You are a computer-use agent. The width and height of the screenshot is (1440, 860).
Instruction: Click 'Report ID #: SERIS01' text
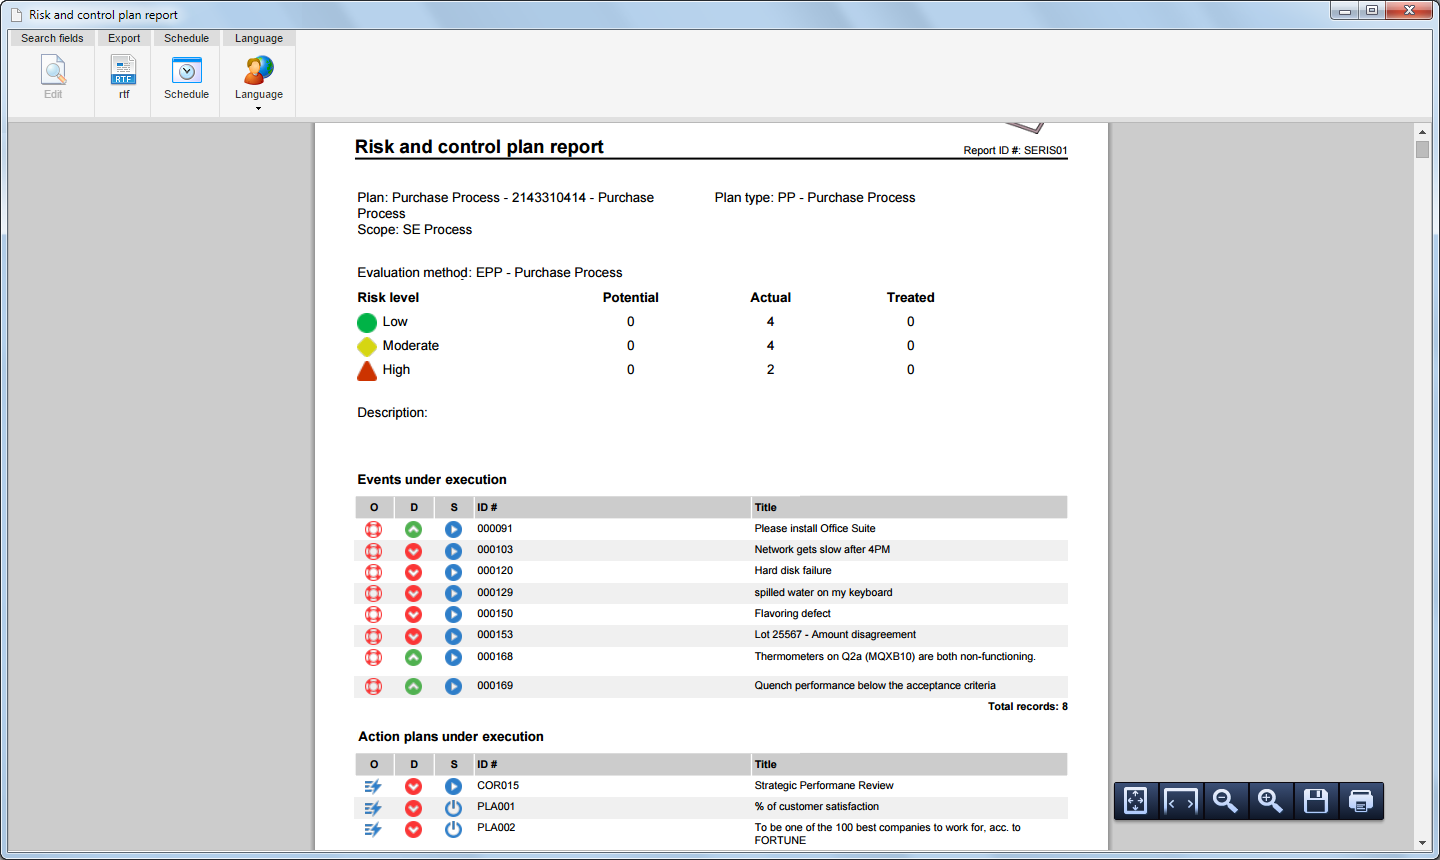pyautogui.click(x=1015, y=151)
